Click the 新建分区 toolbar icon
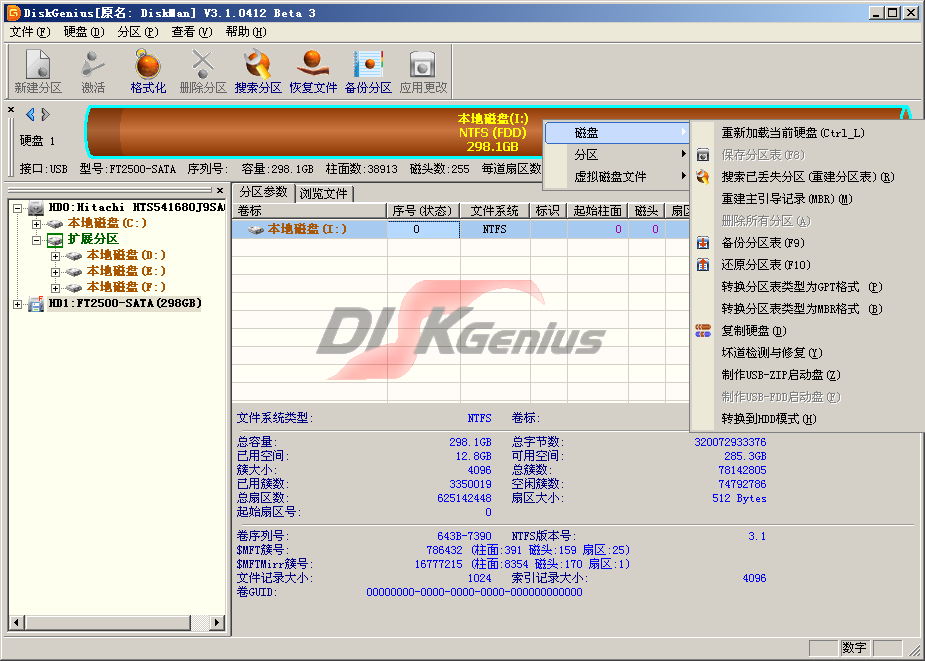Screen dimensions: 925x661 coord(38,71)
